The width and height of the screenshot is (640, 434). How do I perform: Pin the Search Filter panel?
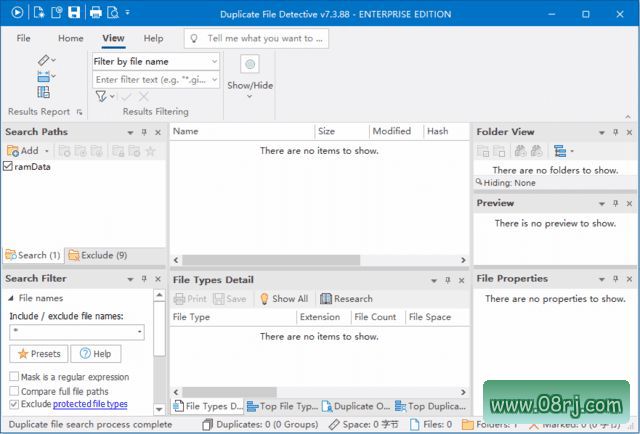point(144,279)
